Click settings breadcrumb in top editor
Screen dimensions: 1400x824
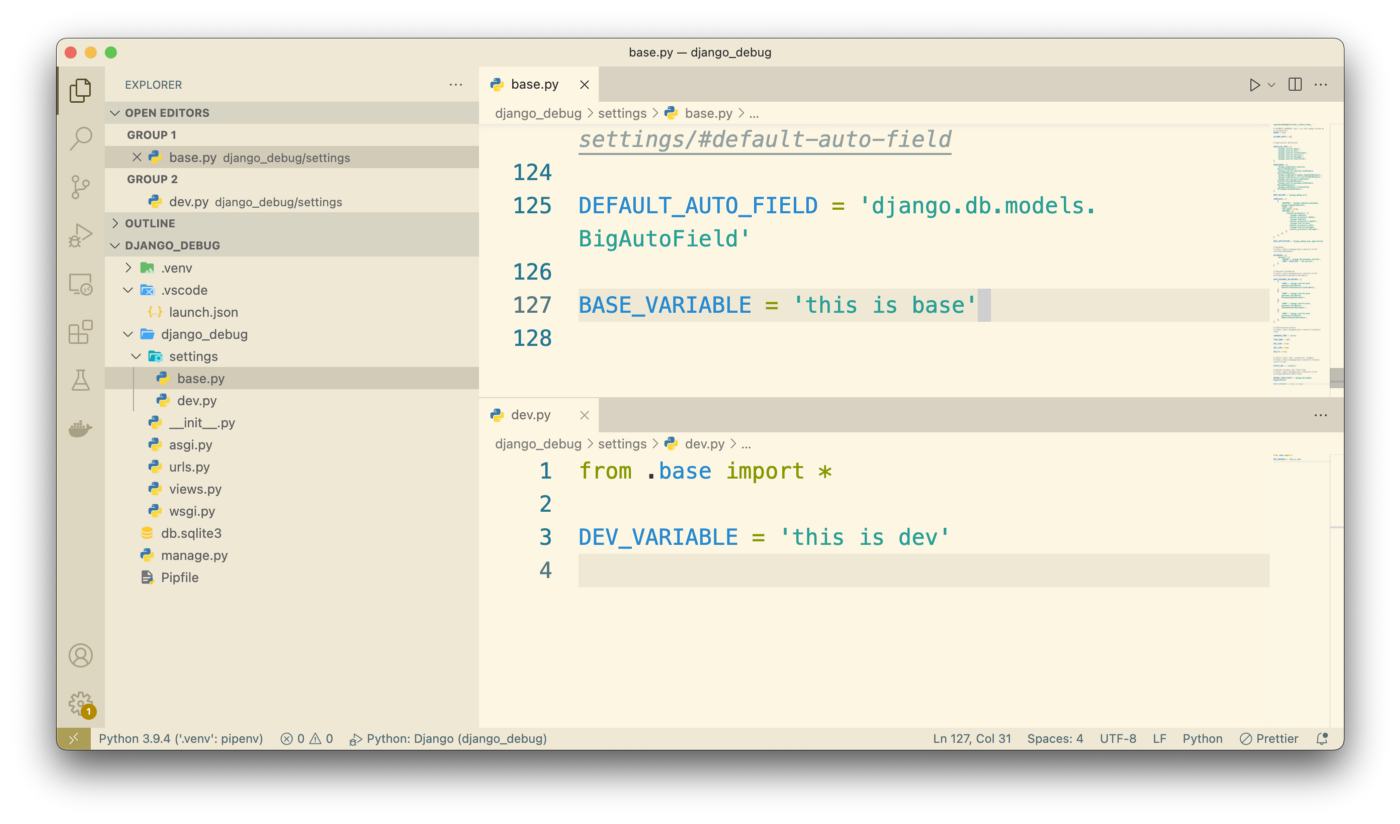click(x=622, y=113)
